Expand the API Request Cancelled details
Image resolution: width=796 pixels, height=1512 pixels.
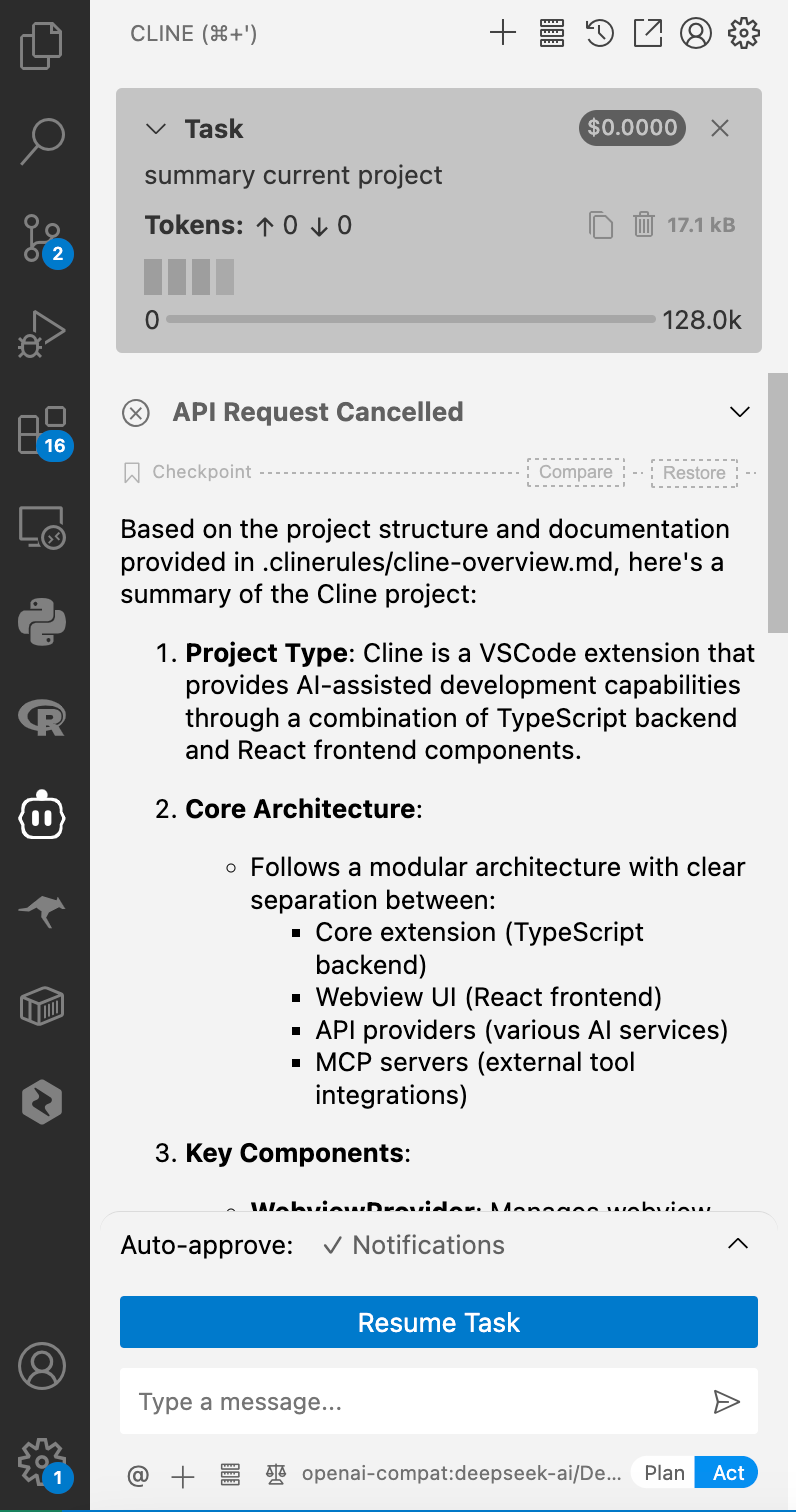740,412
